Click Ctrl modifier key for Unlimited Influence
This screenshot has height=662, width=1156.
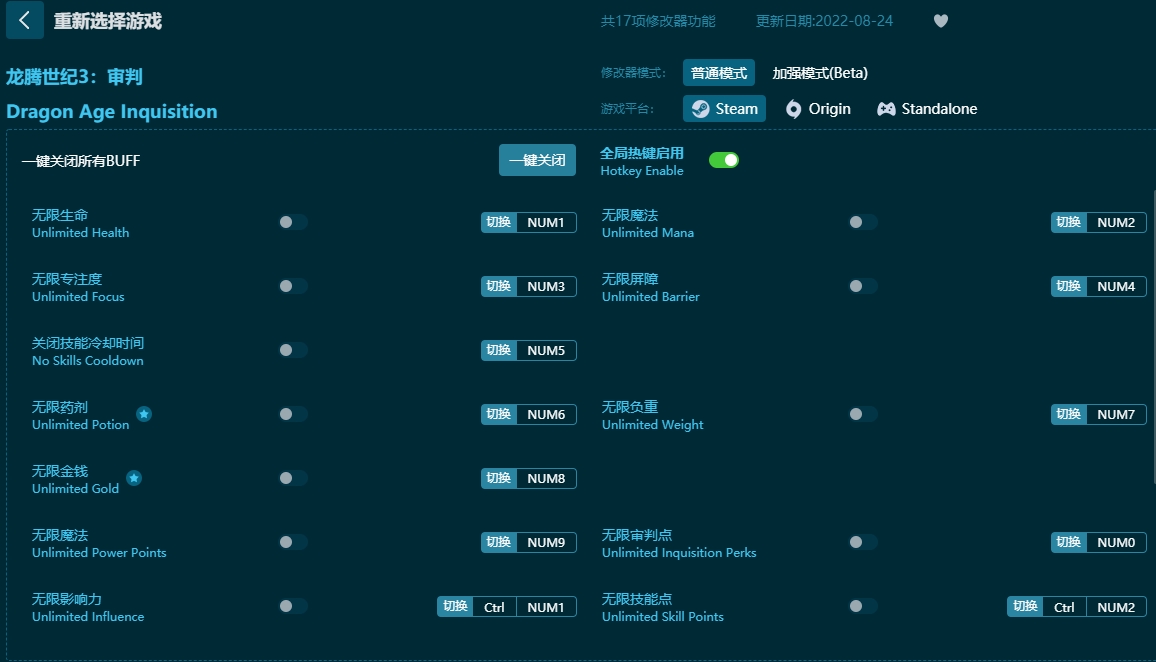click(x=494, y=606)
